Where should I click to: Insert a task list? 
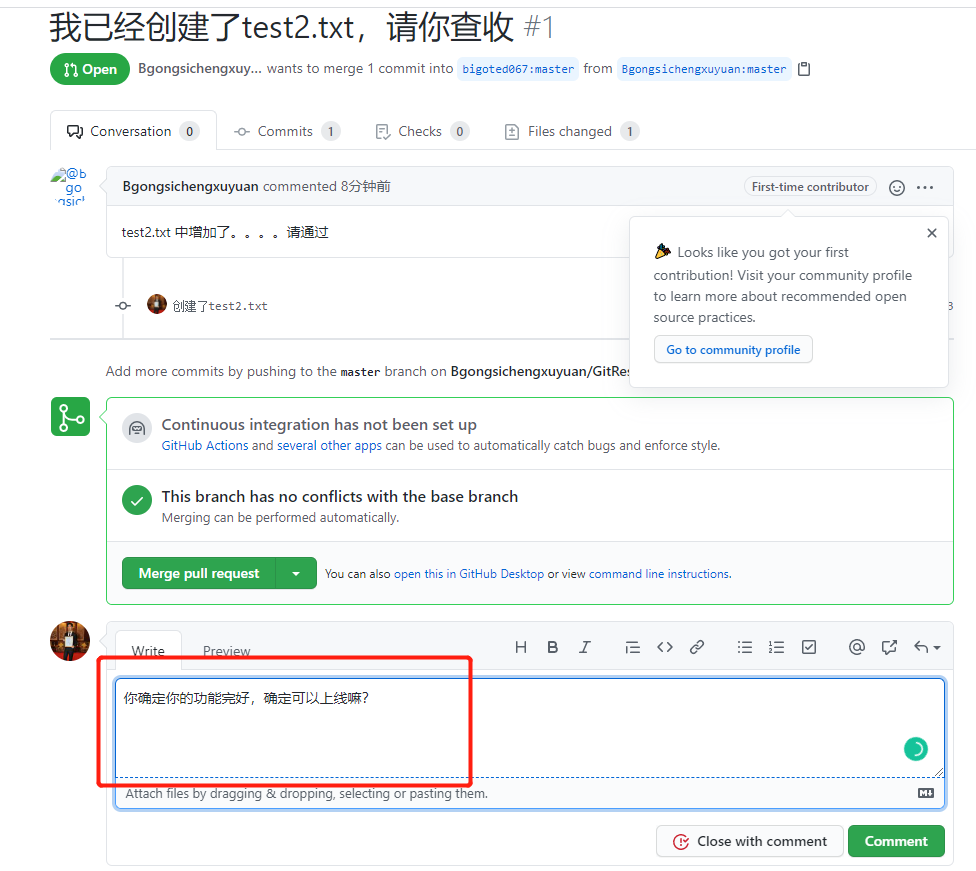(809, 647)
